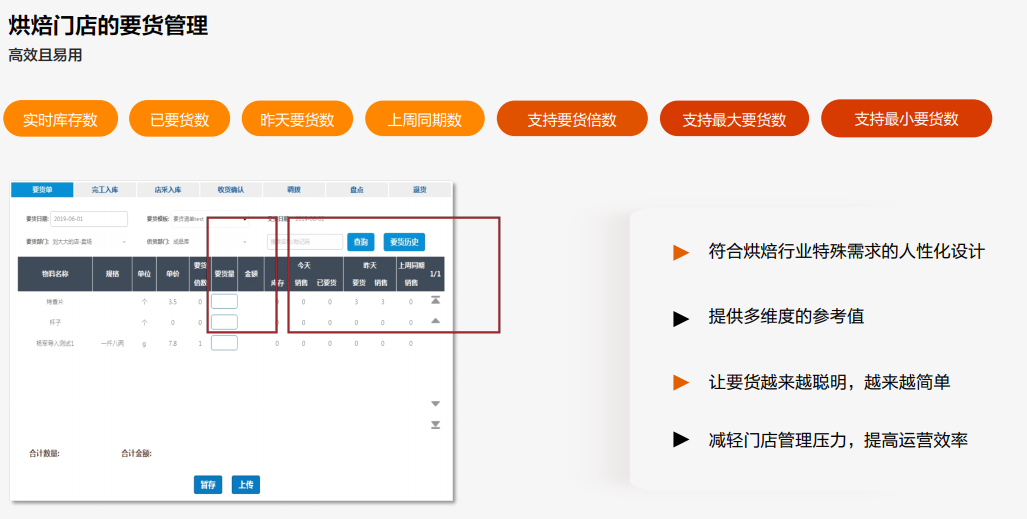Jump to last row with bottom arrow icon
The image size is (1027, 519).
tap(435, 425)
